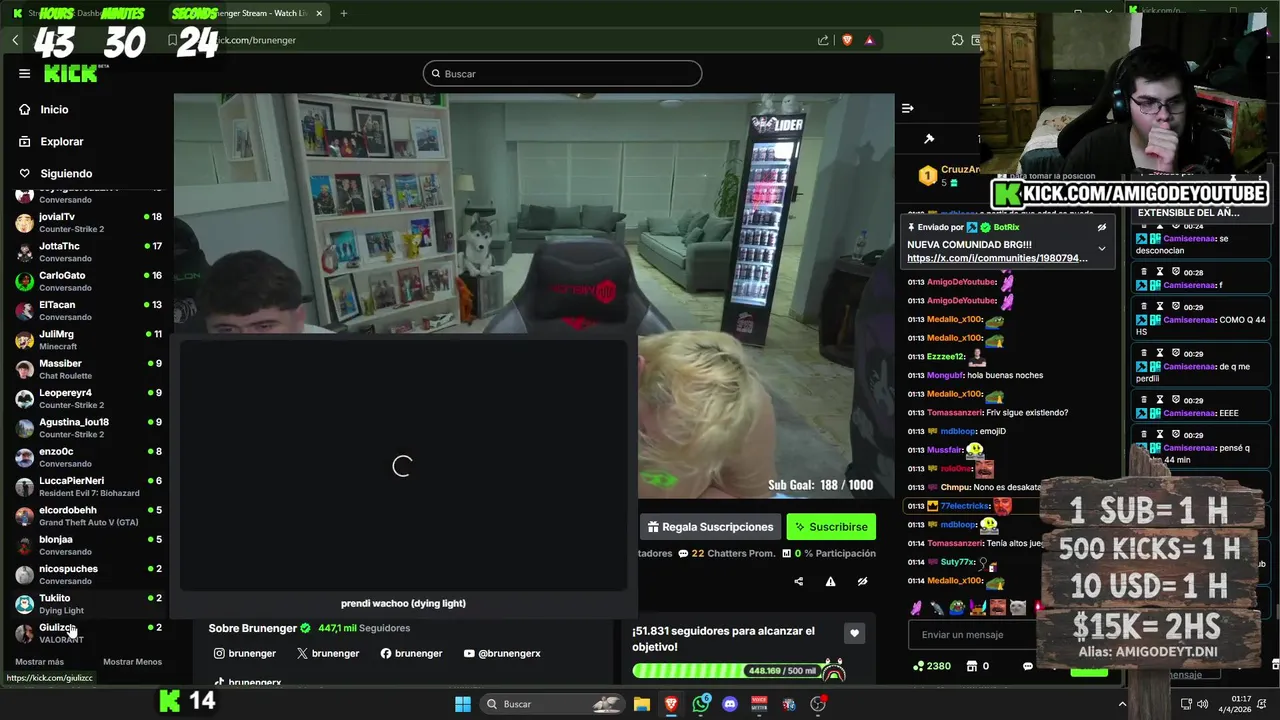1280x720 pixels.
Task: Click 77electricks username in chat
Action: [x=965, y=506]
